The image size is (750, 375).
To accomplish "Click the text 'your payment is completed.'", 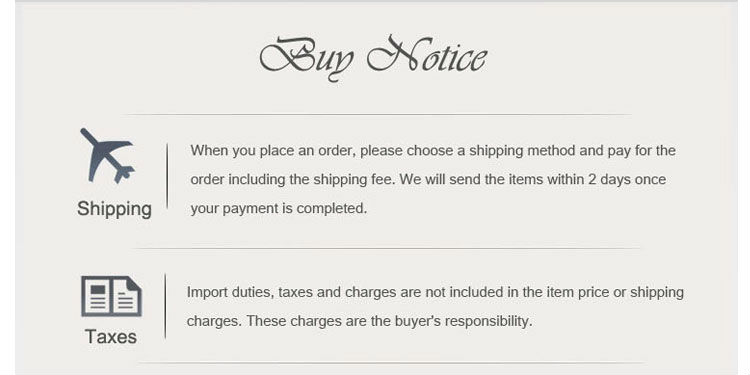I will point(279,209).
